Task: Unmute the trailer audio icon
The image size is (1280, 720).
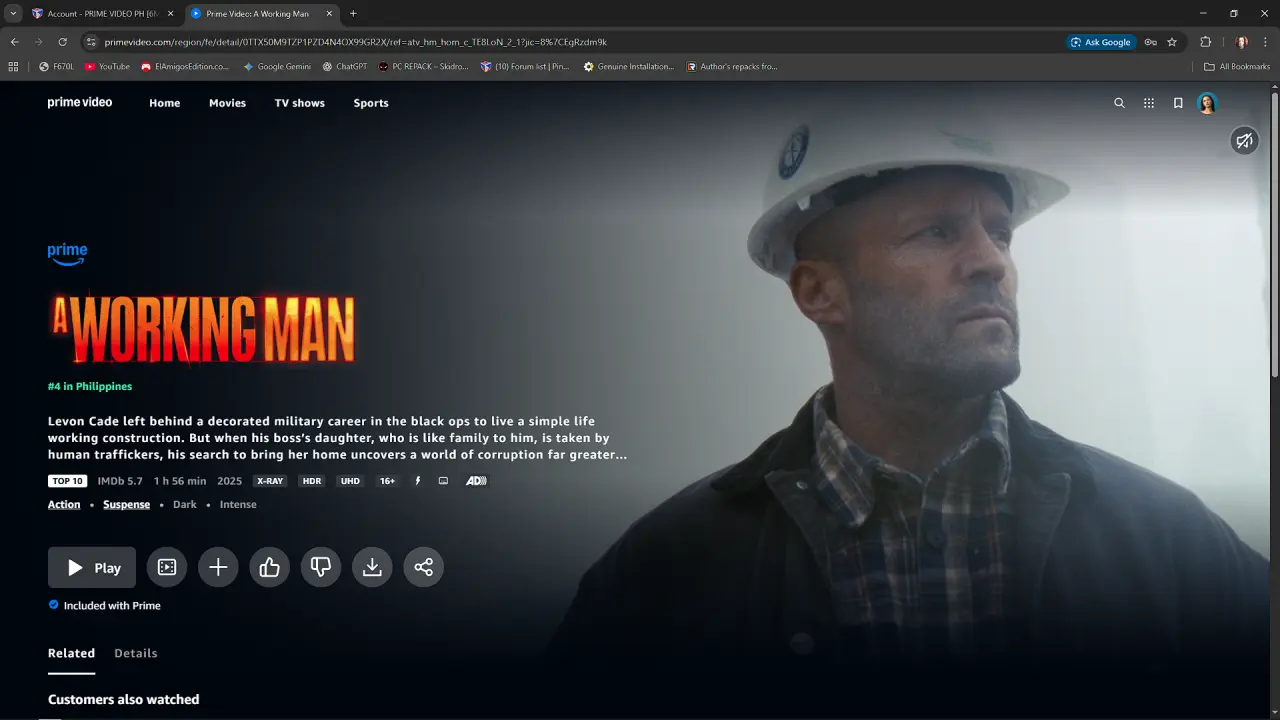Action: [x=1244, y=141]
